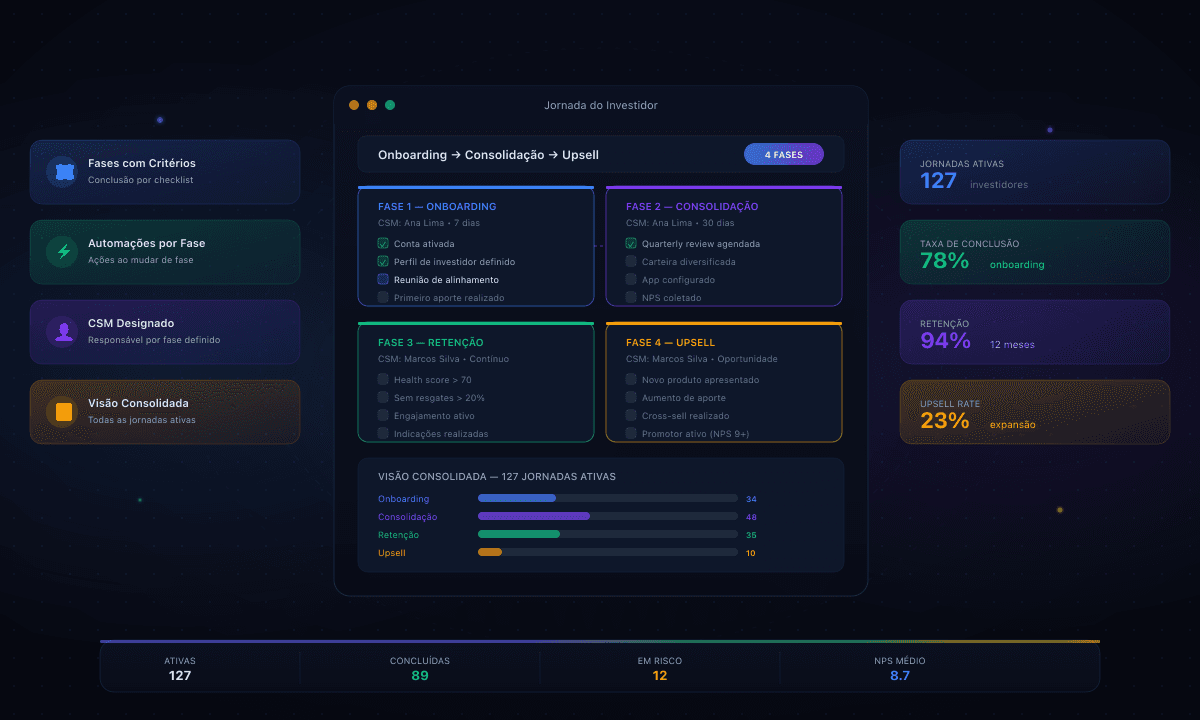Image resolution: width=1200 pixels, height=720 pixels.
Task: Click the green dot in window title bar
Action: click(x=390, y=105)
